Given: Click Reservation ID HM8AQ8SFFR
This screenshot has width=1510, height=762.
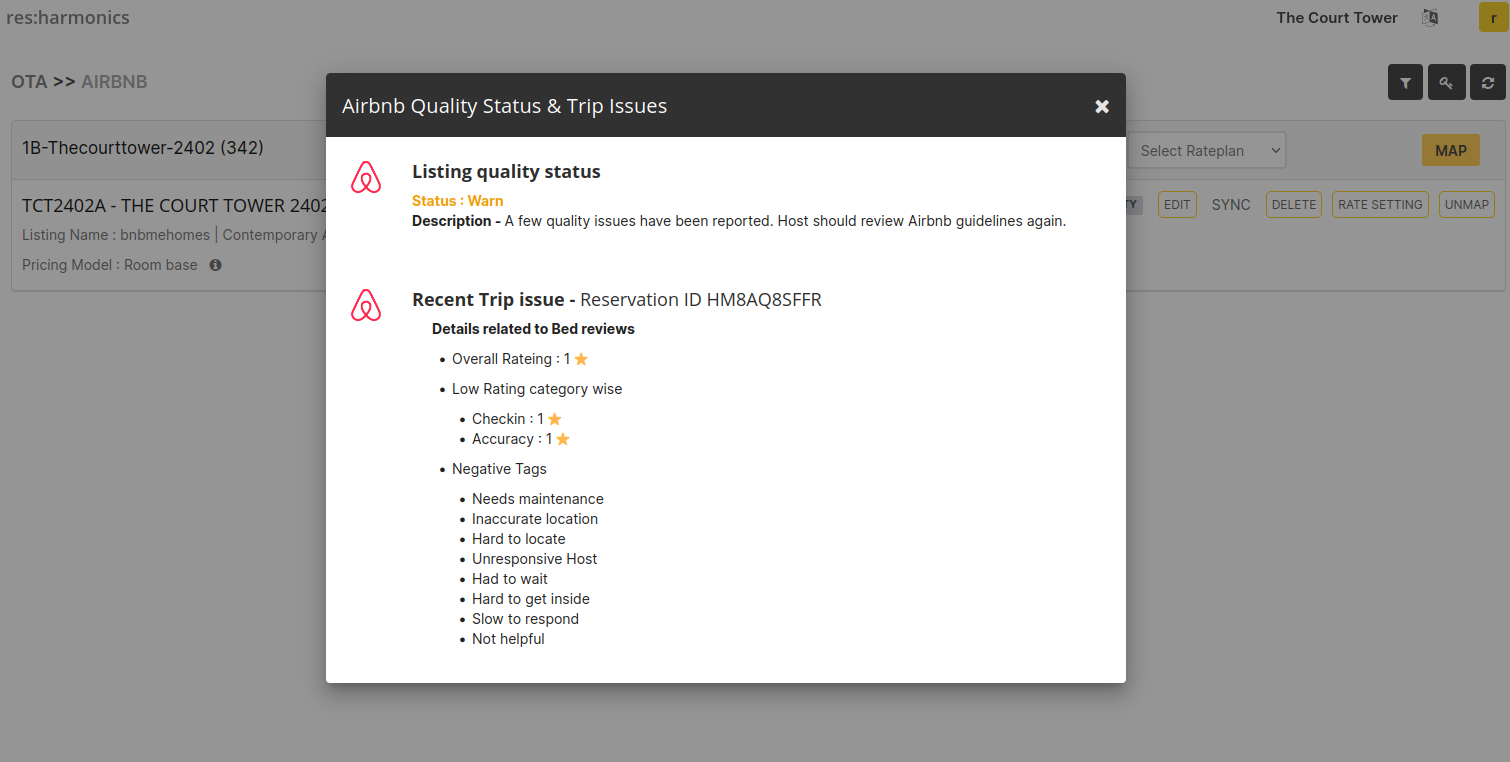Looking at the screenshot, I should pyautogui.click(x=701, y=300).
